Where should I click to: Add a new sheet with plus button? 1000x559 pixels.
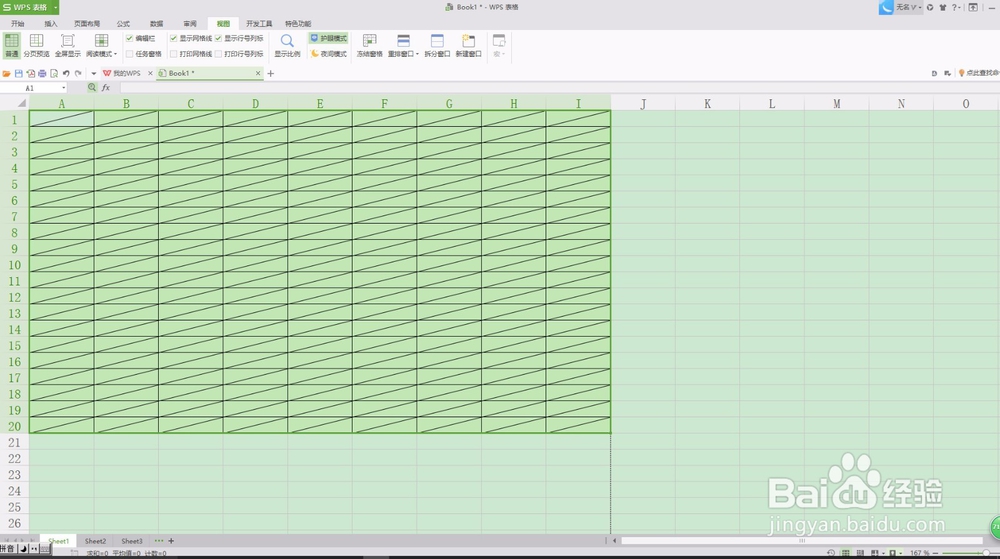pyautogui.click(x=171, y=541)
